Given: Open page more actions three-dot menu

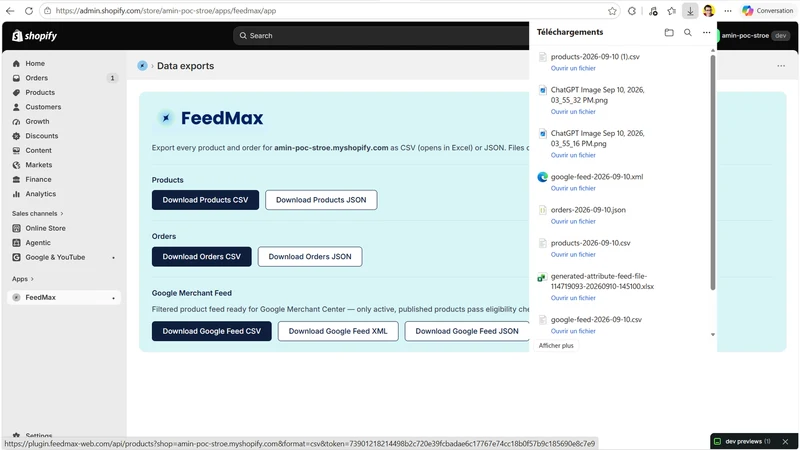Looking at the screenshot, I should tap(781, 66).
